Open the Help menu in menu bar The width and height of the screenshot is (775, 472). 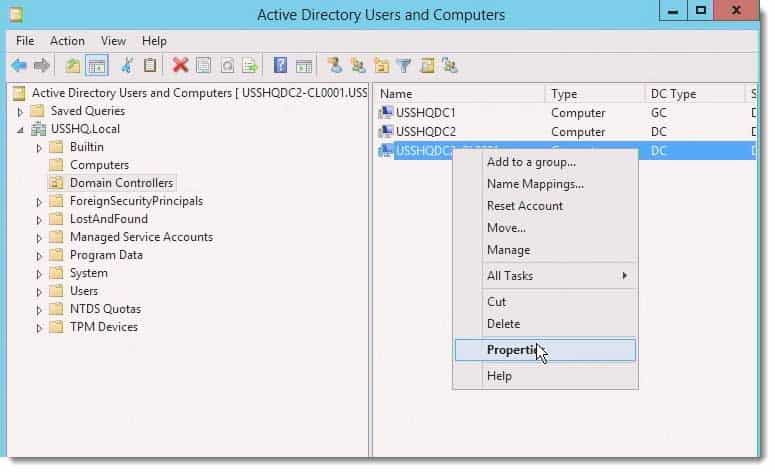pyautogui.click(x=154, y=41)
